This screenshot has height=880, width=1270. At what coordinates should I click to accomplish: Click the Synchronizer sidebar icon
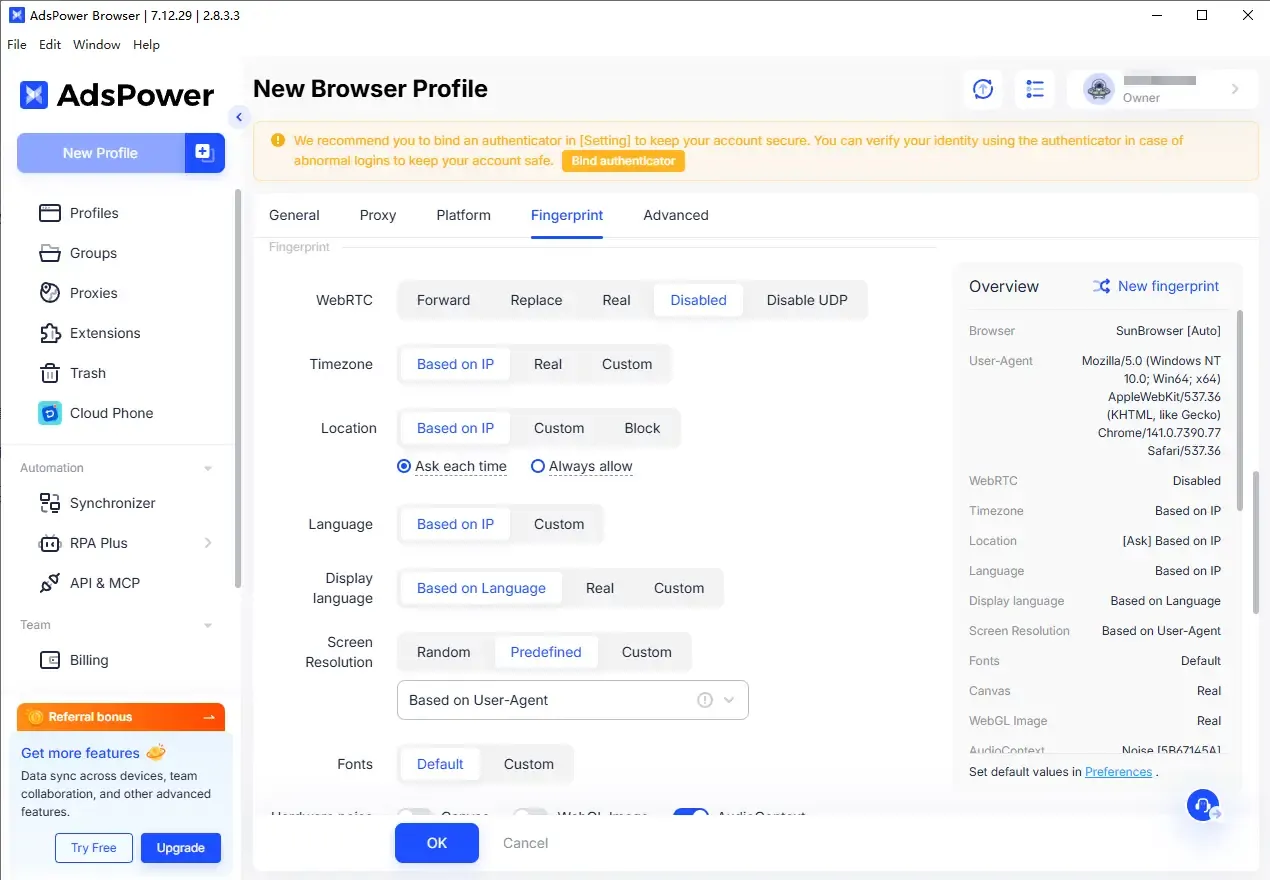coord(50,503)
